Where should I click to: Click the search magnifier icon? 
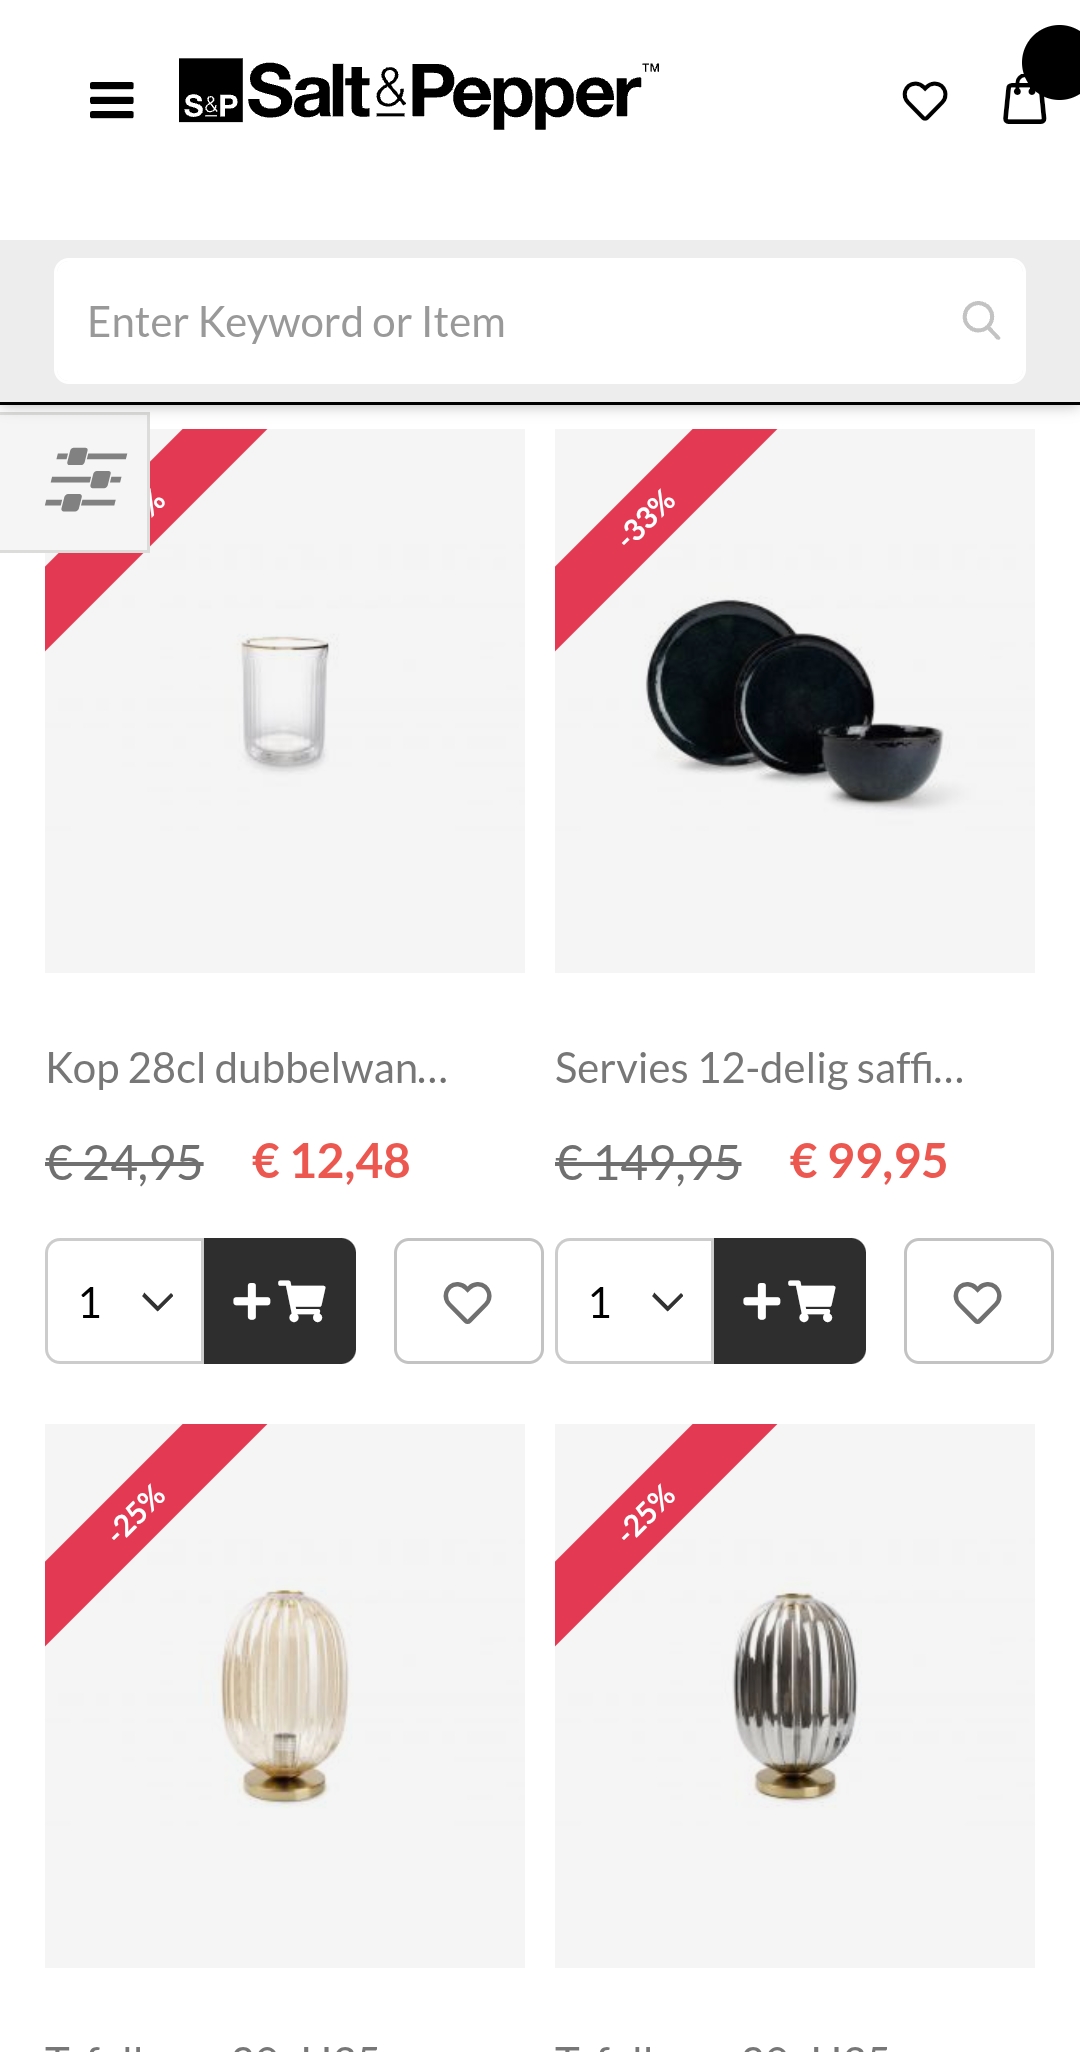point(980,321)
